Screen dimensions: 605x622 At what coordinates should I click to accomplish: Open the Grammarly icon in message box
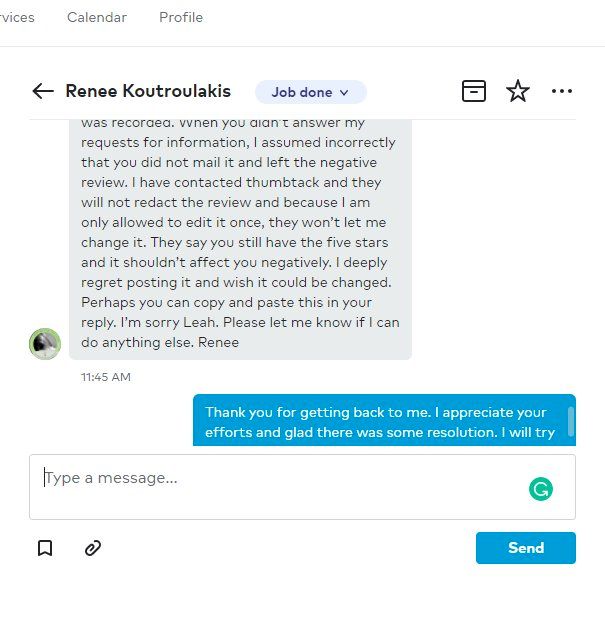click(541, 489)
